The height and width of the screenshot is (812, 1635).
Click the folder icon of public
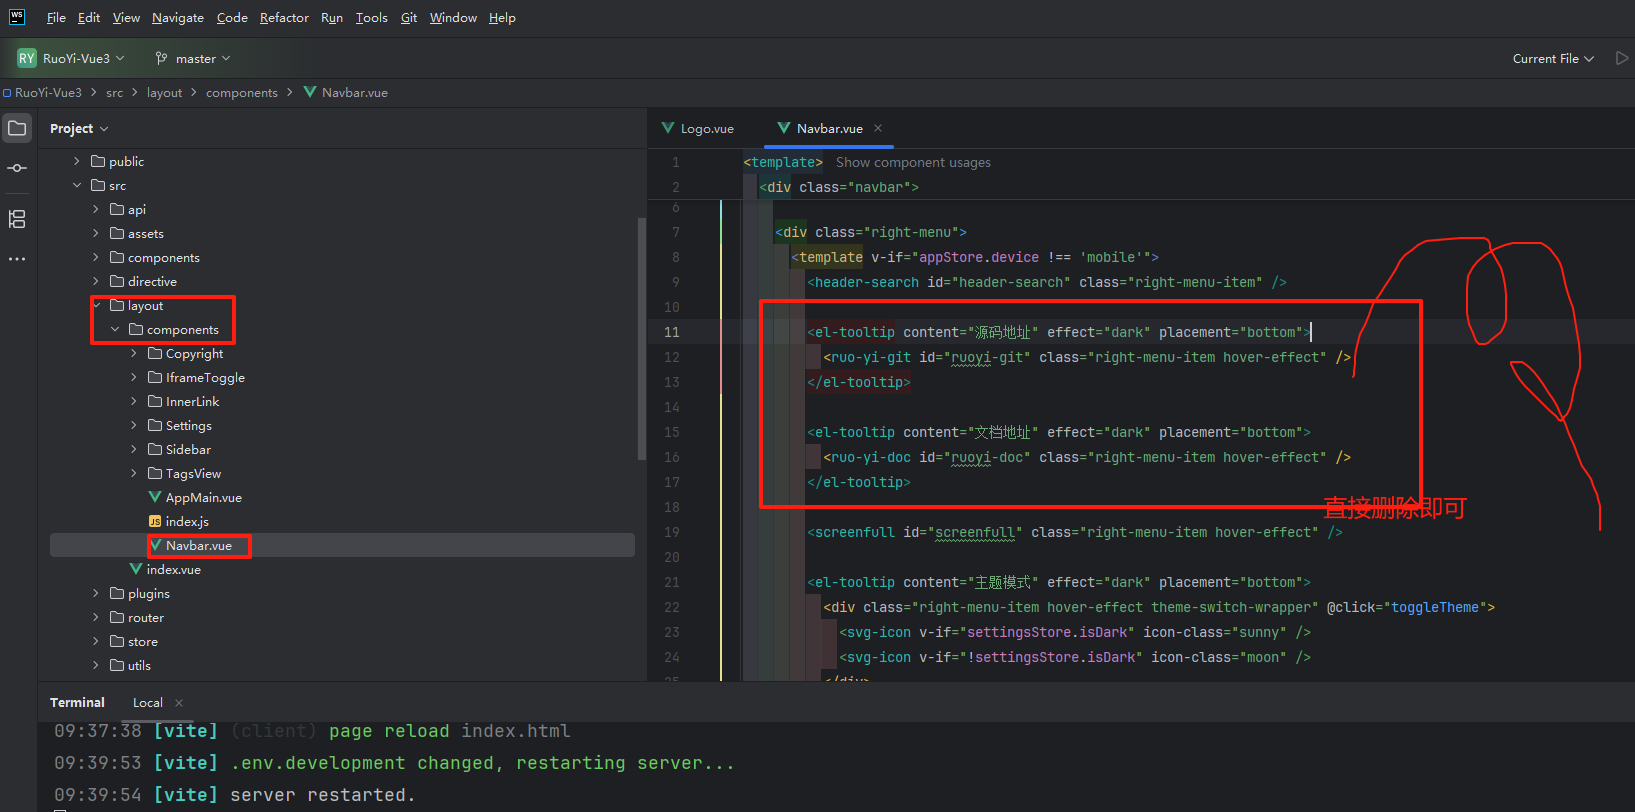coord(98,161)
